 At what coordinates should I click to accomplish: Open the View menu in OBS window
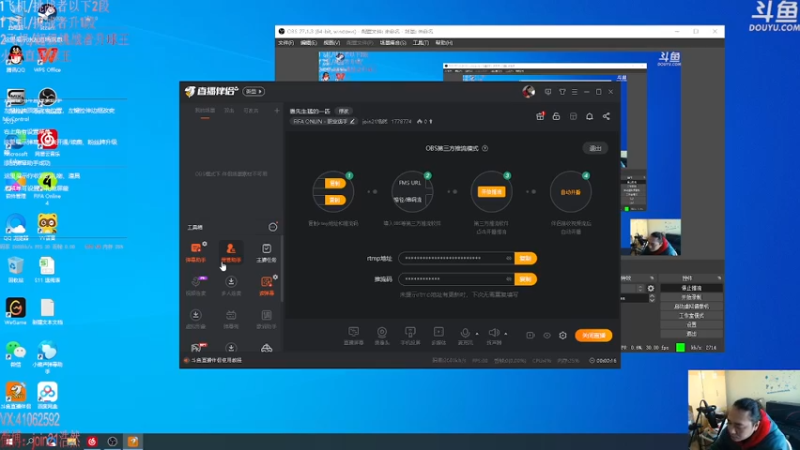(x=331, y=43)
